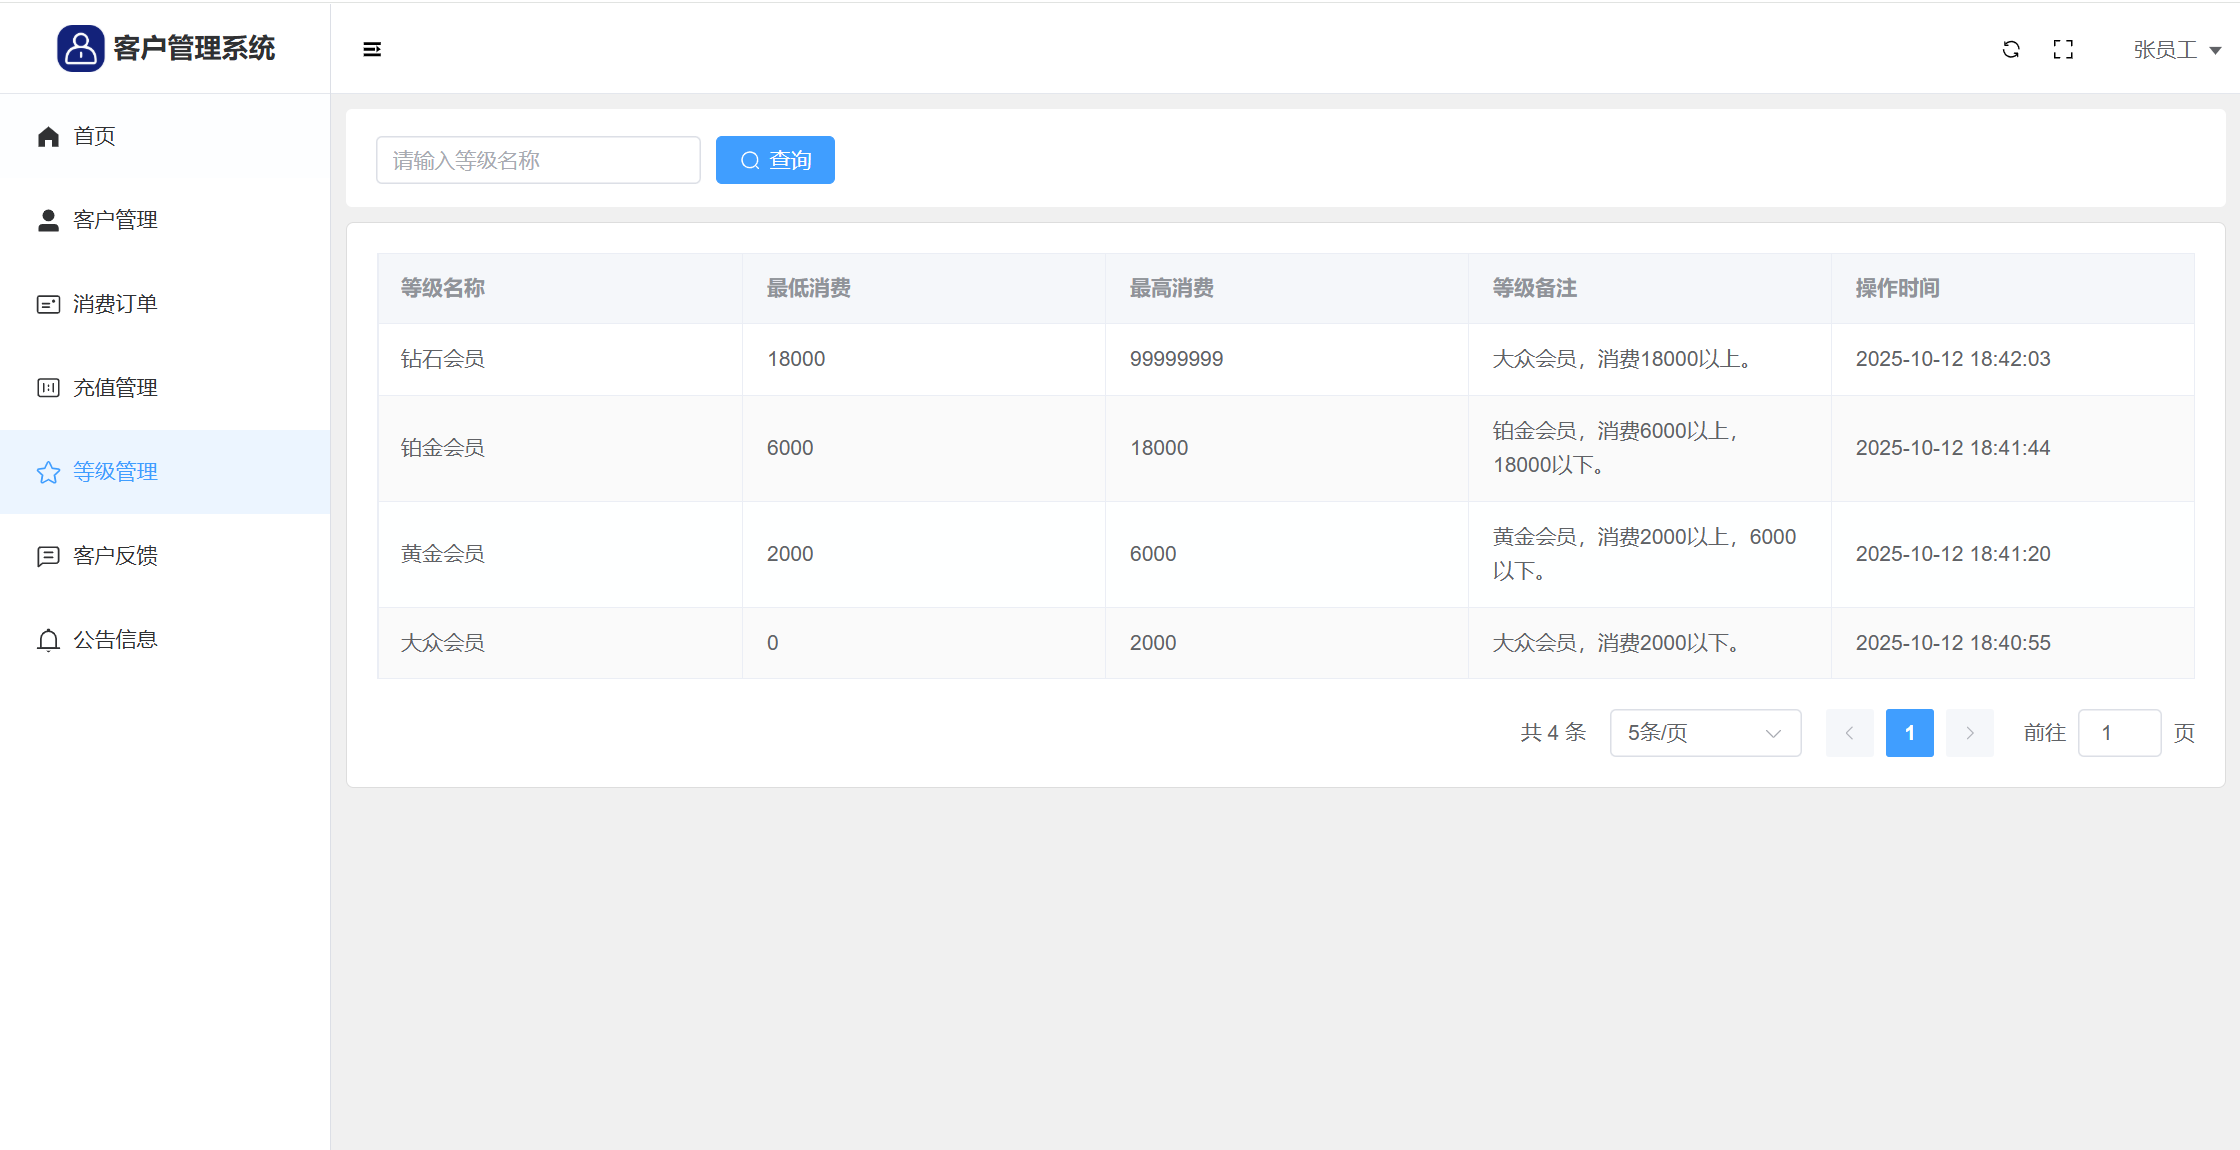Click the home icon beside 首页
This screenshot has height=1150, width=2240.
tap(48, 136)
